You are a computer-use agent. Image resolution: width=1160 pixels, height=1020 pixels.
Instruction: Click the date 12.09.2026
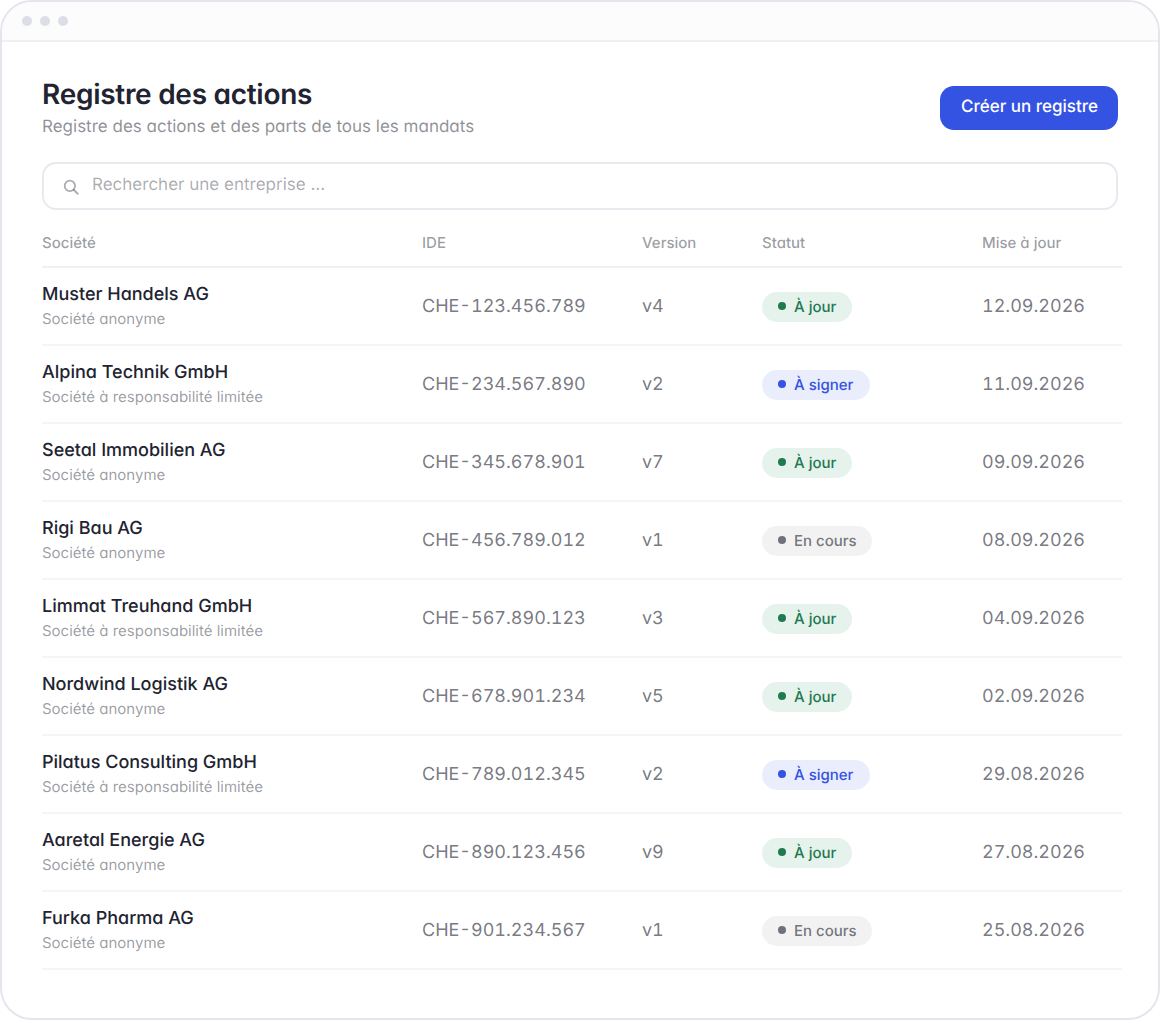pyautogui.click(x=1033, y=306)
